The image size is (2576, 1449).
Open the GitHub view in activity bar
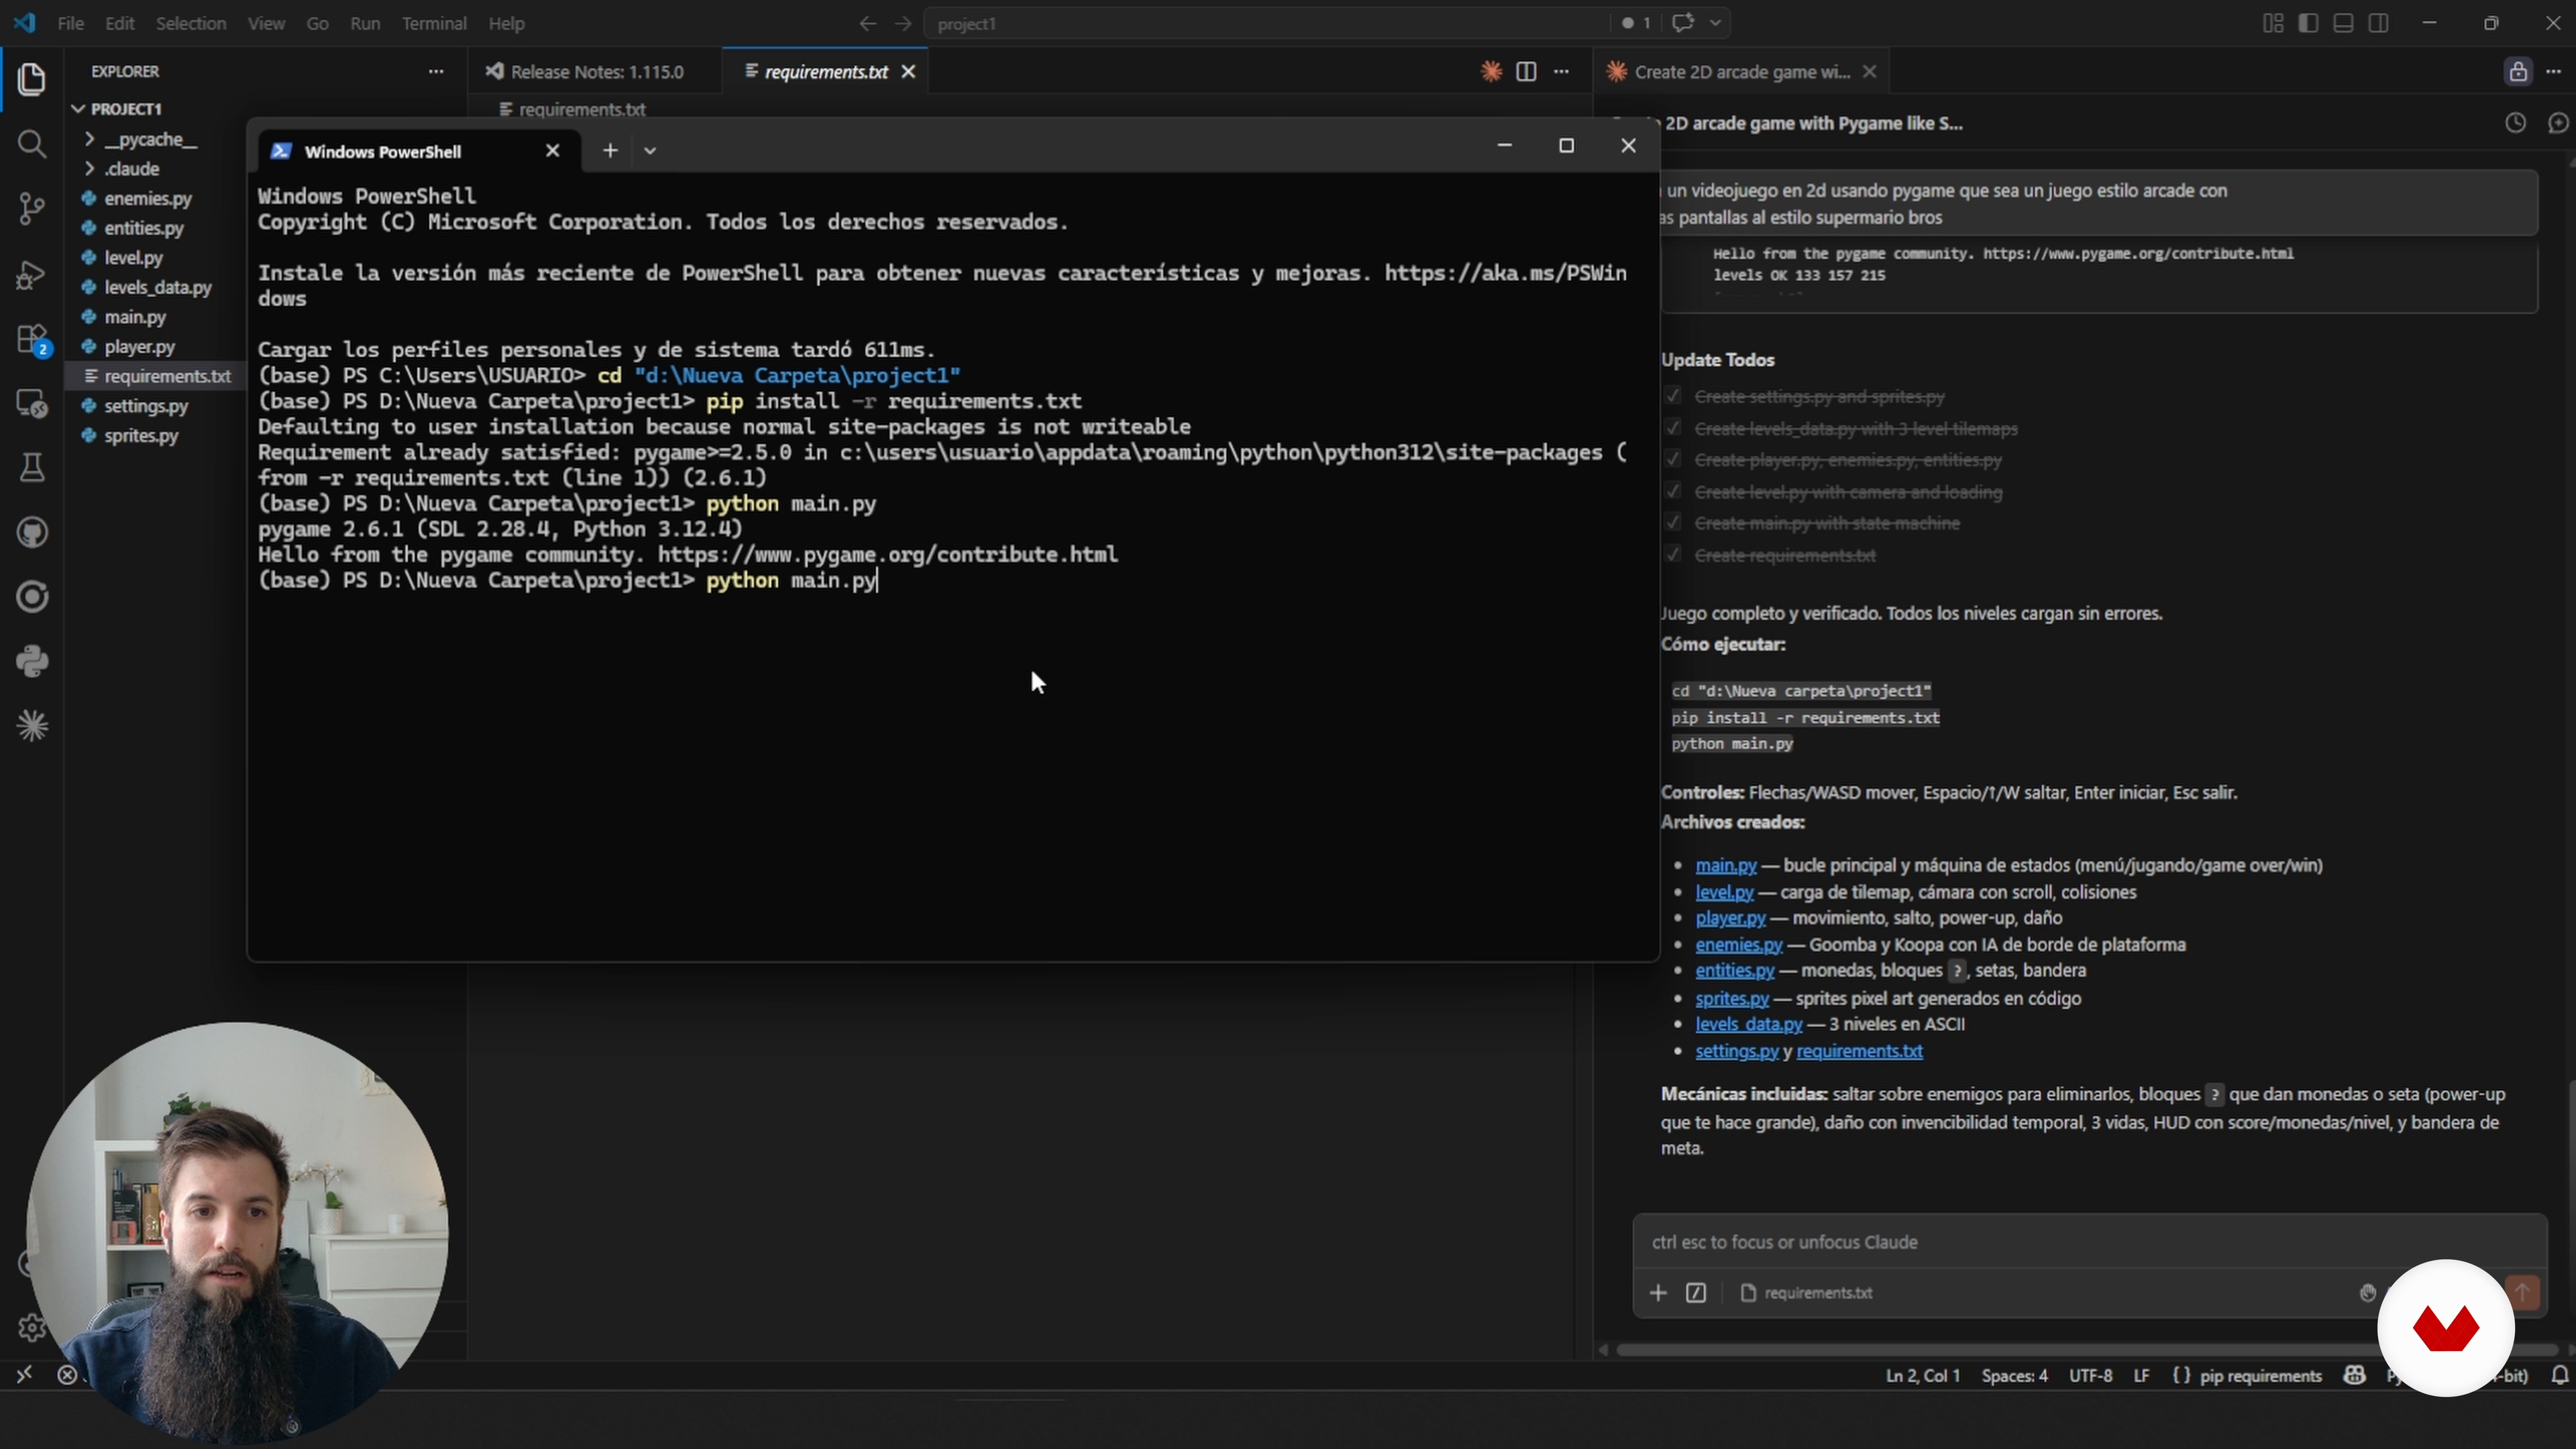32,533
